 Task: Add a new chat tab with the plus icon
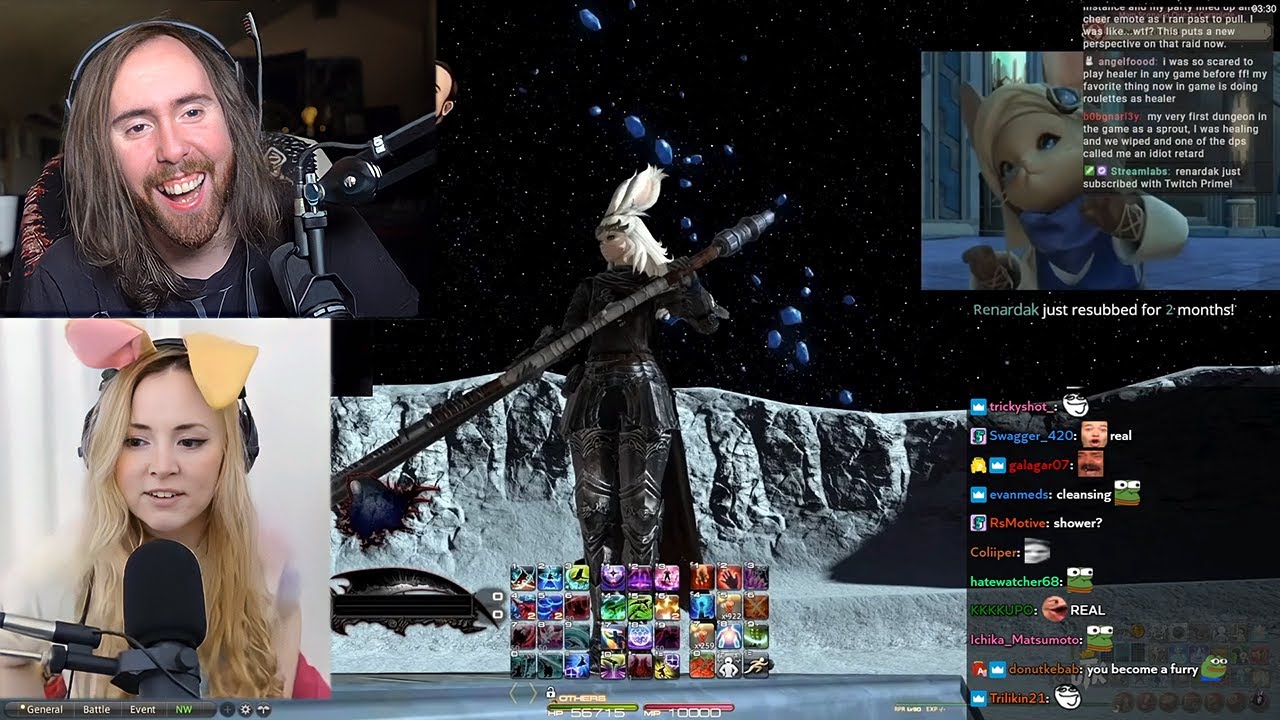click(x=227, y=709)
